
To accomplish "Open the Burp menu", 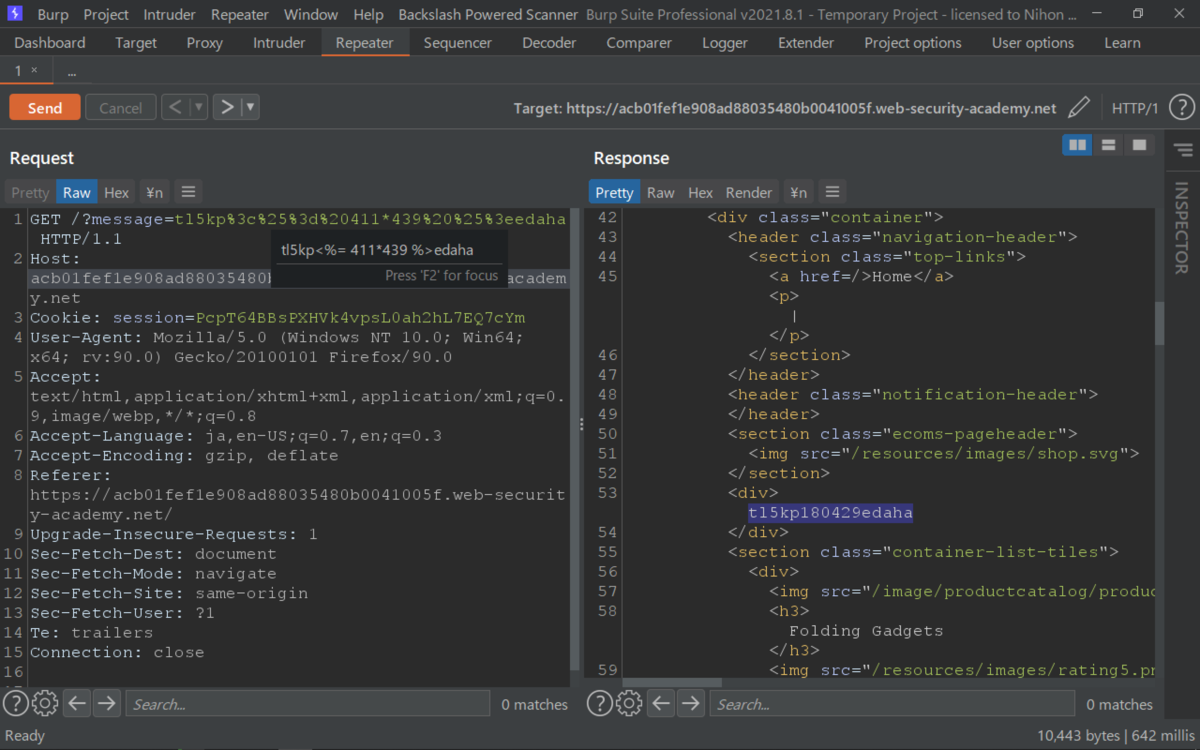I will pyautogui.click(x=52, y=15).
